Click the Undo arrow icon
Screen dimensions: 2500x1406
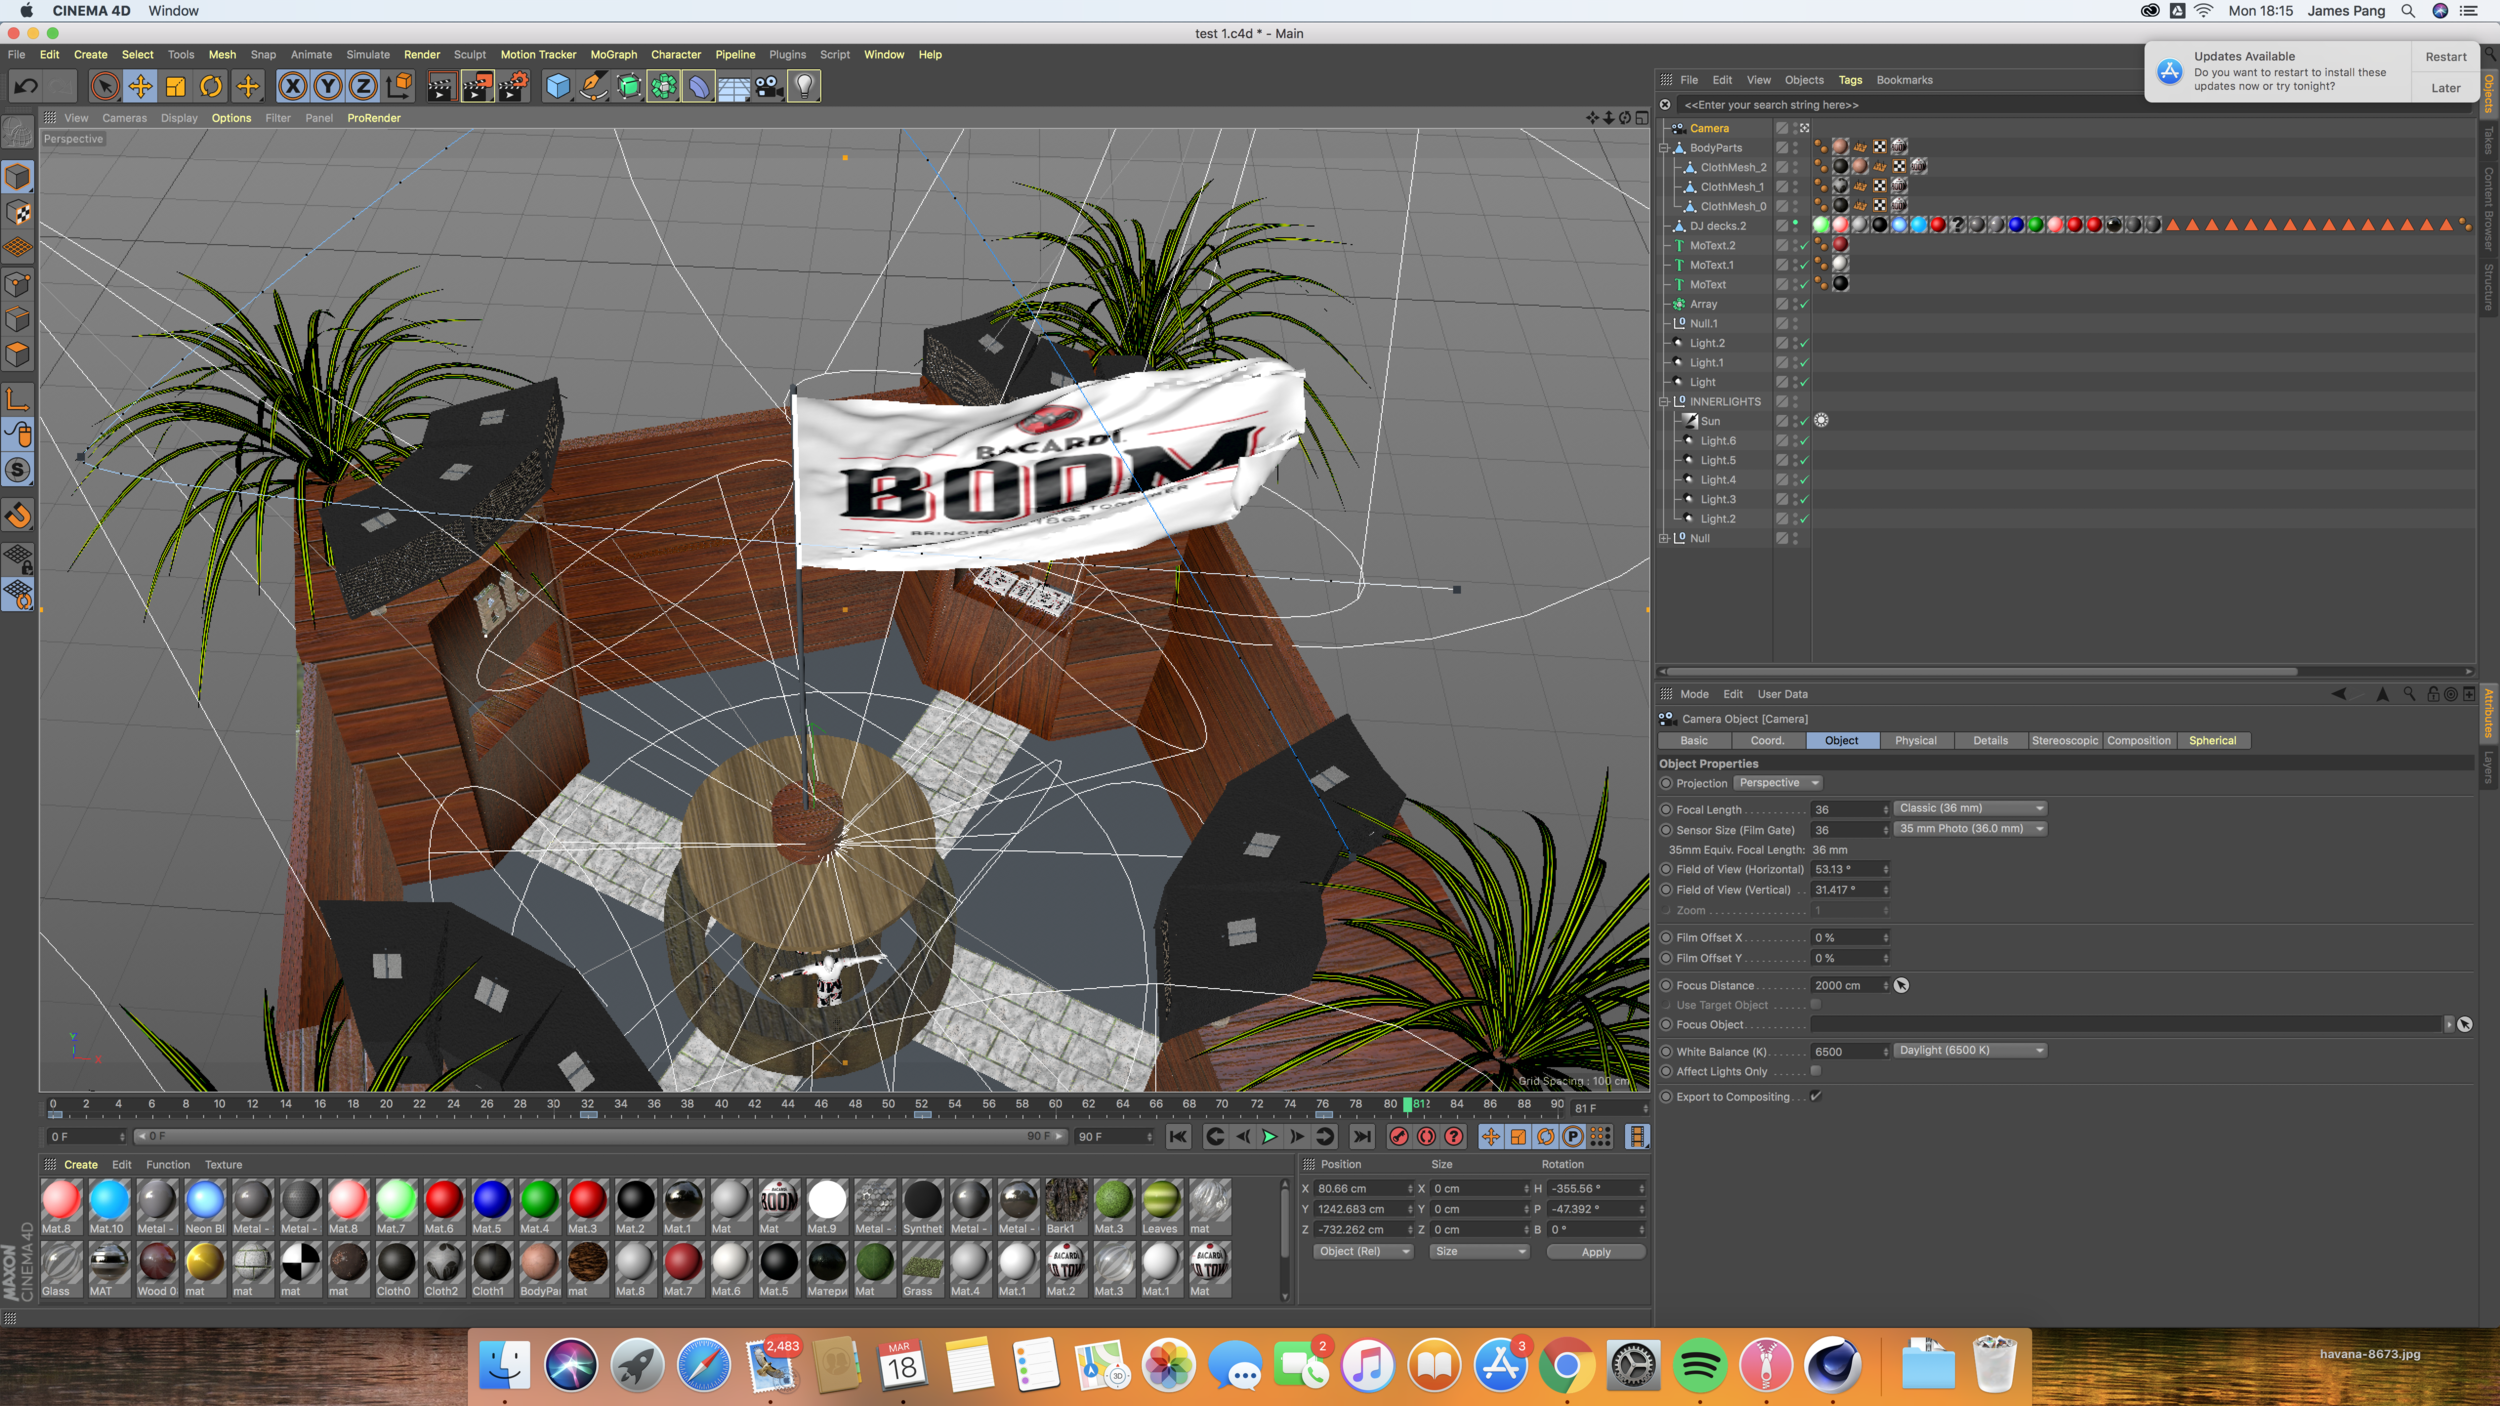(x=26, y=86)
